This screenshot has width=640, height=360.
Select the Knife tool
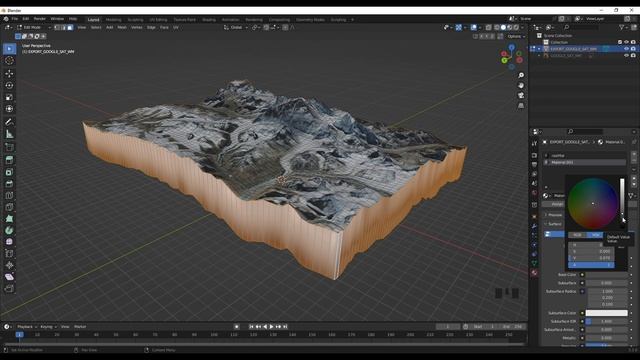[x=9, y=207]
